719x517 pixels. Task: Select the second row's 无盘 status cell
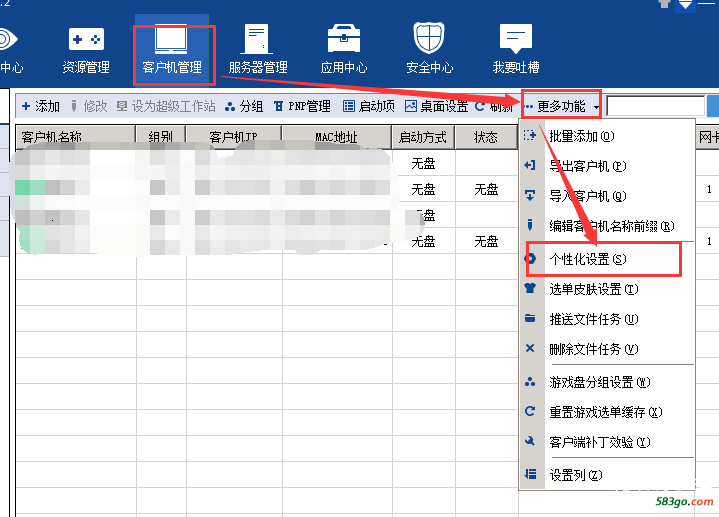(x=486, y=189)
